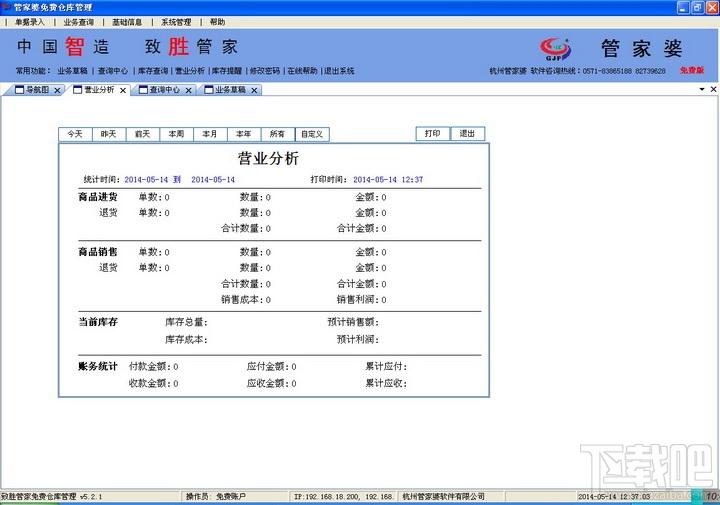Click the 查询中心 shortcut in 常用功能
Image resolution: width=720 pixels, height=505 pixels.
(113, 71)
